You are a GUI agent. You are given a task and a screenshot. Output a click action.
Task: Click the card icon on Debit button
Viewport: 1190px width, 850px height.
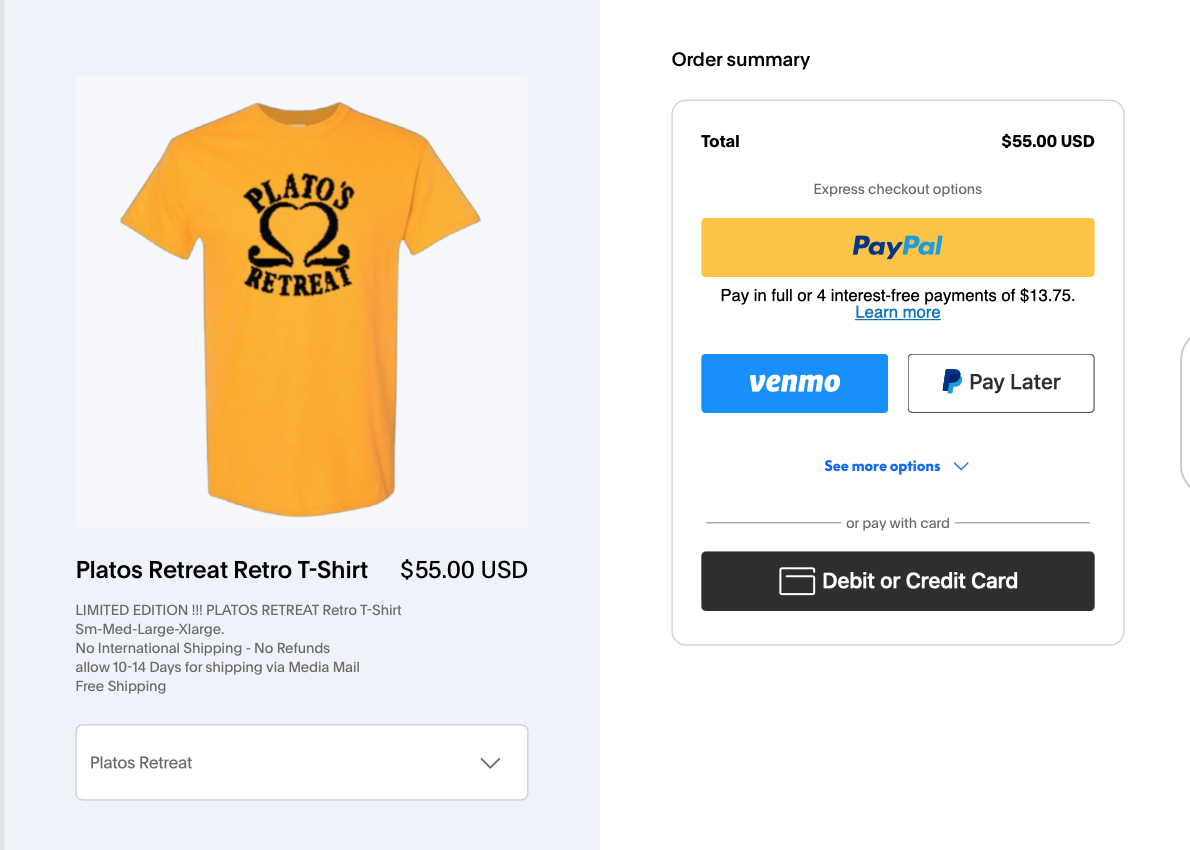(x=797, y=581)
